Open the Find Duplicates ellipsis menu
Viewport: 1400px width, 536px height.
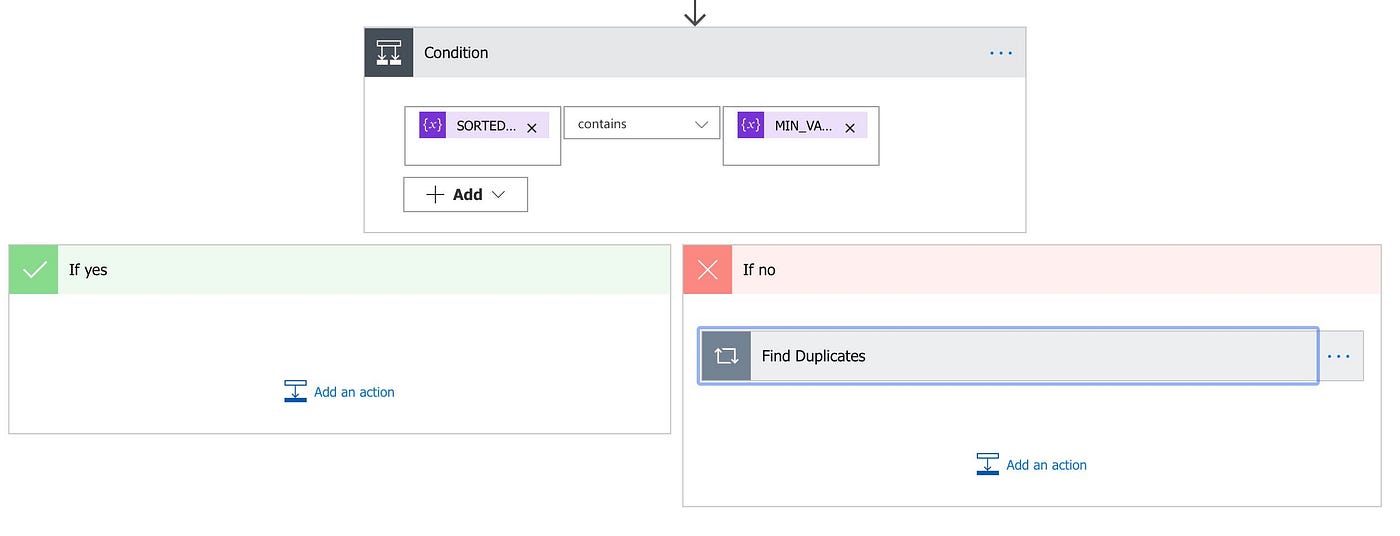[x=1339, y=356]
